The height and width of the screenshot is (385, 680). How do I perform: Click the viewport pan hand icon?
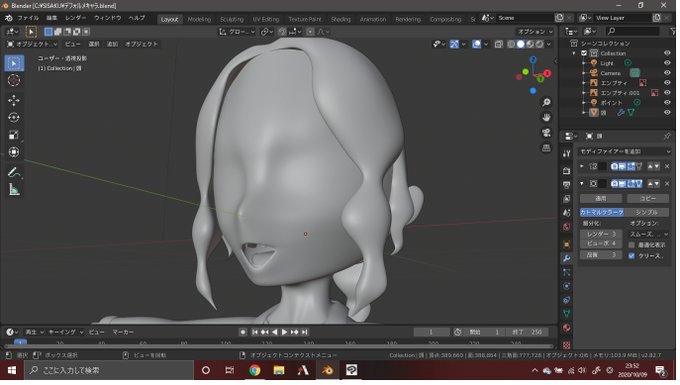546,117
